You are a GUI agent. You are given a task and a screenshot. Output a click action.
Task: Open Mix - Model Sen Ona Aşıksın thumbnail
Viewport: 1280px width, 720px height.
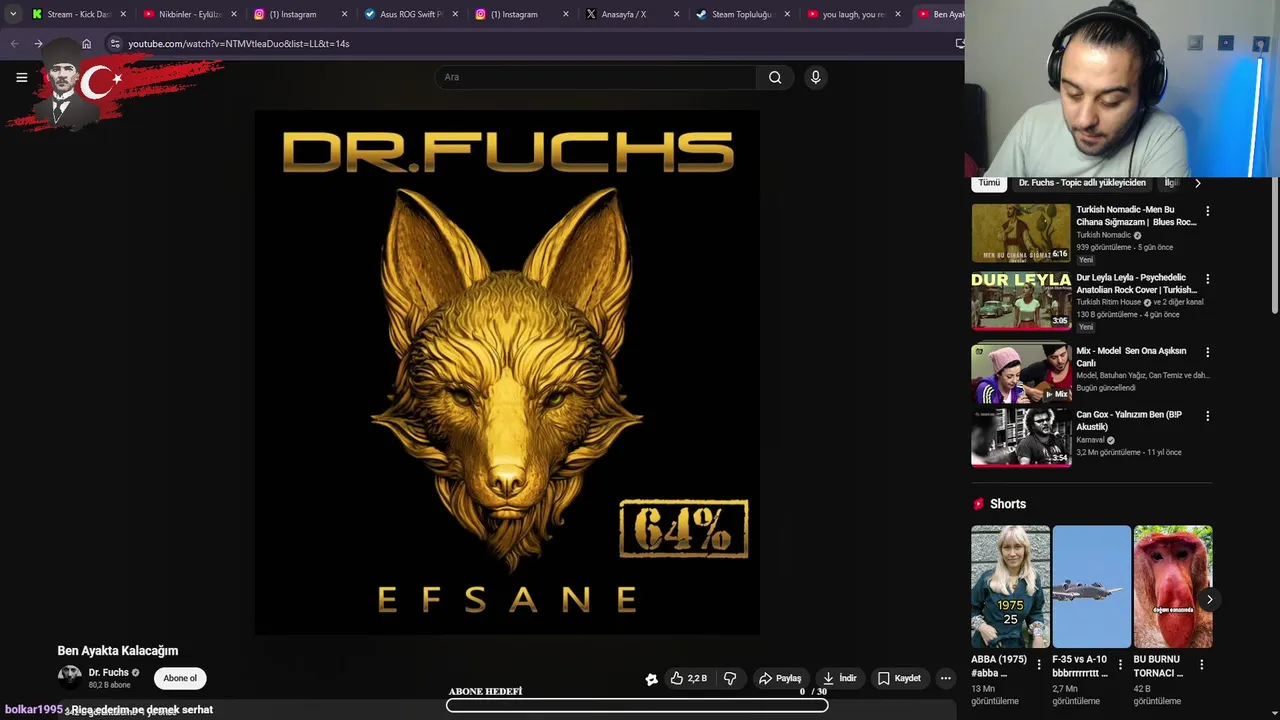click(1021, 373)
